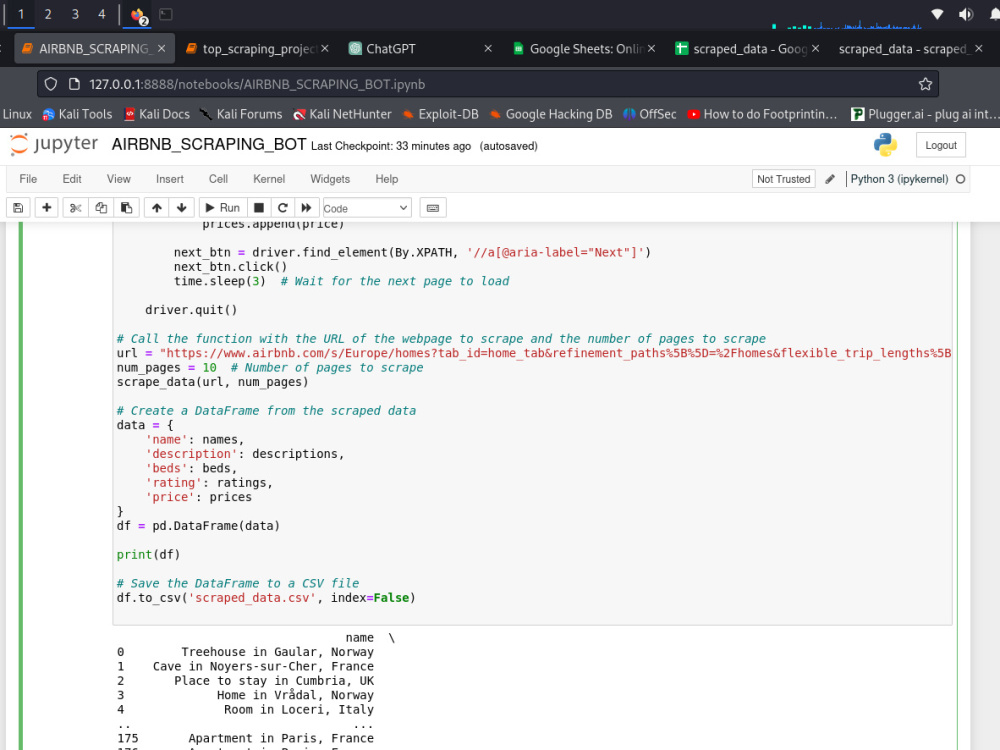The image size is (1000, 750).
Task: Click the 'scraped_data.csv' string in code
Action: (253, 598)
